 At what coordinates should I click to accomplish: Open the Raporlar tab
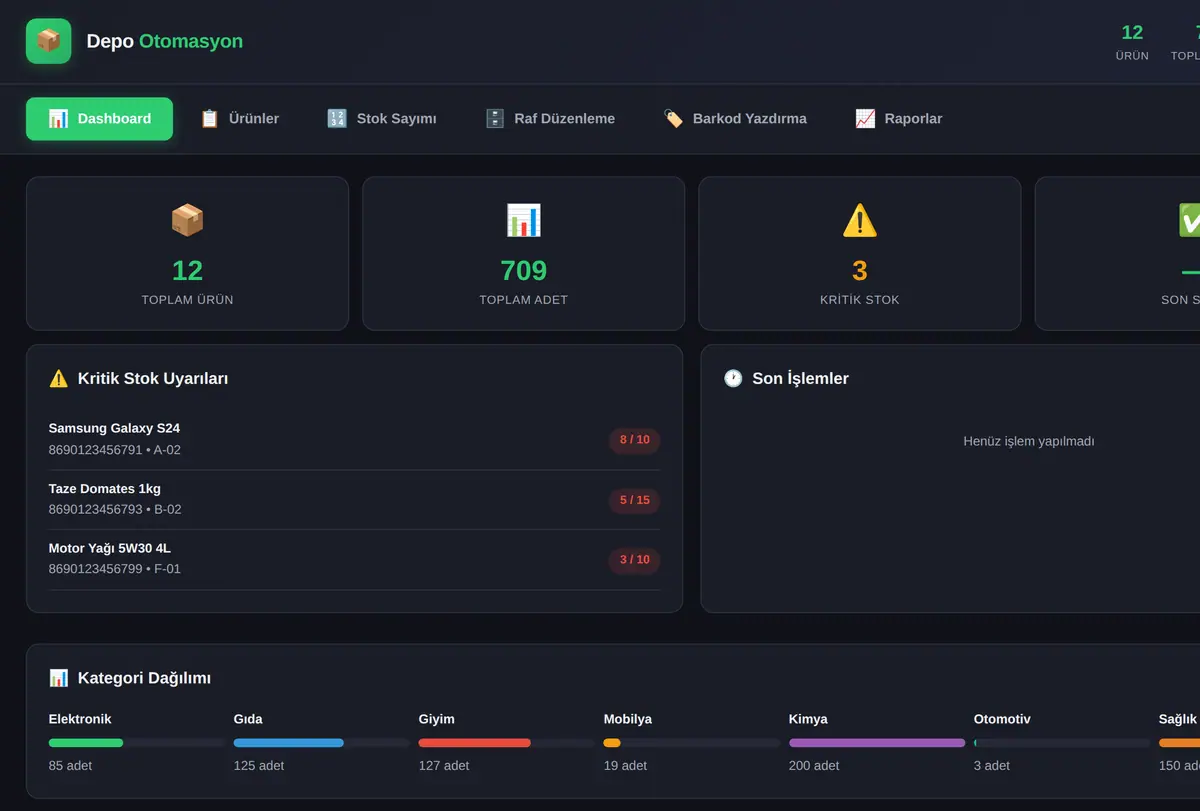pyautogui.click(x=898, y=119)
